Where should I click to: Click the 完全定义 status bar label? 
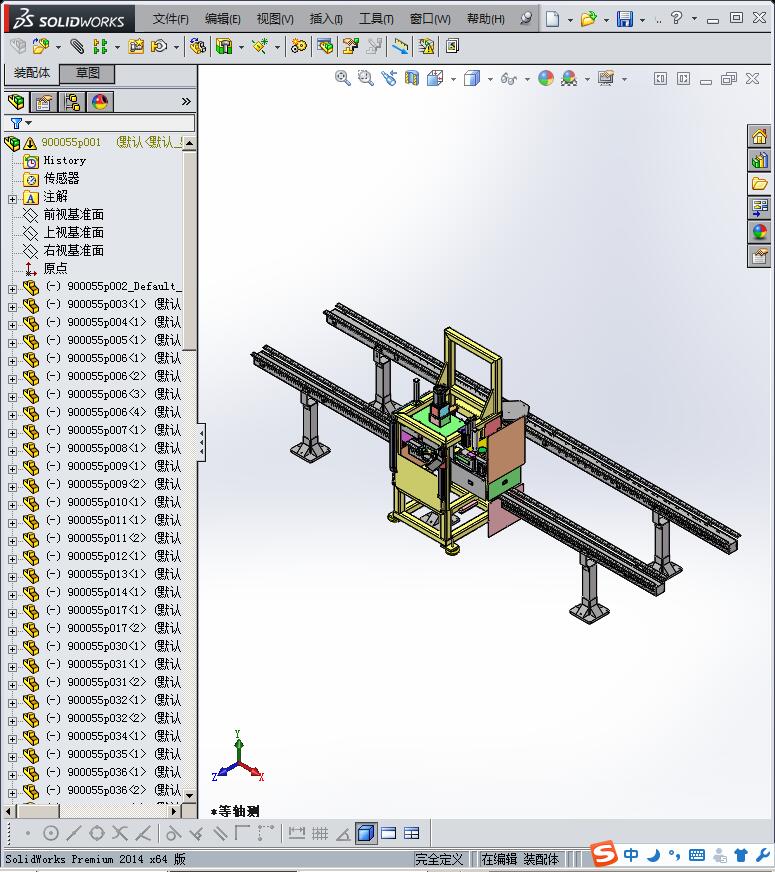coord(439,859)
